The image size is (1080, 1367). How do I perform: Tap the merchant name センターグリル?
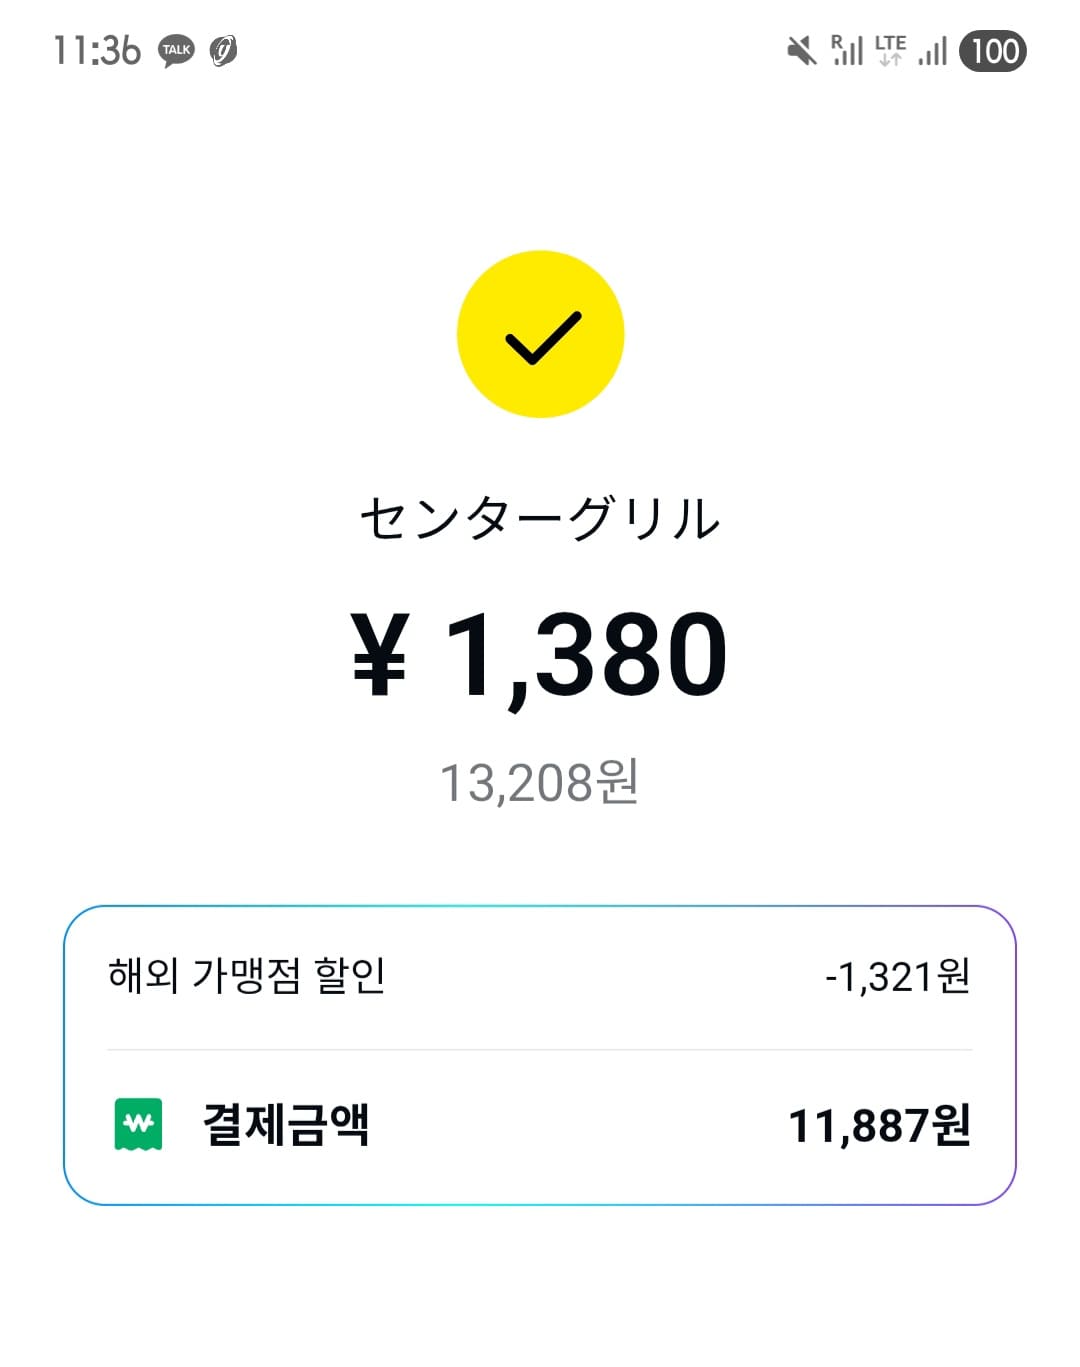click(x=540, y=518)
